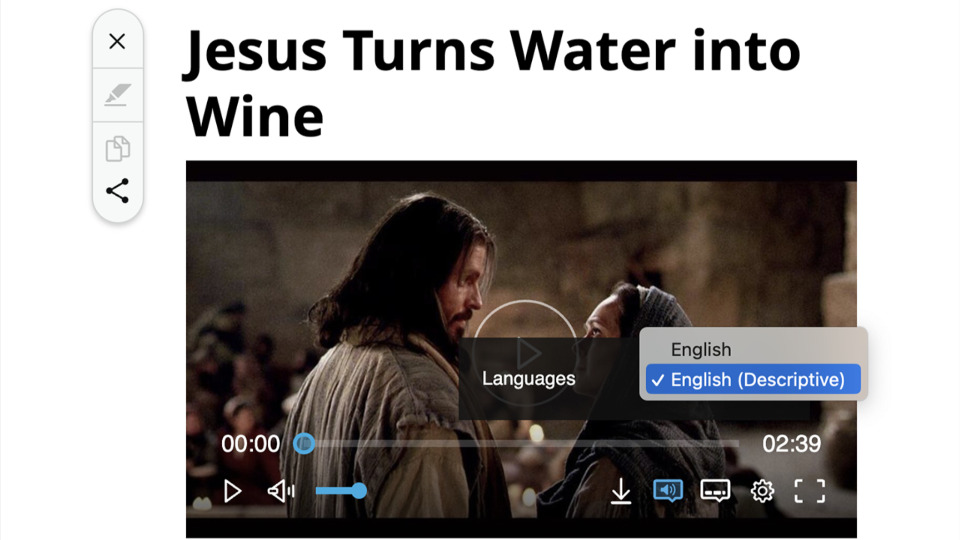Enter fullscreen mode
The width and height of the screenshot is (960, 540).
click(x=809, y=491)
